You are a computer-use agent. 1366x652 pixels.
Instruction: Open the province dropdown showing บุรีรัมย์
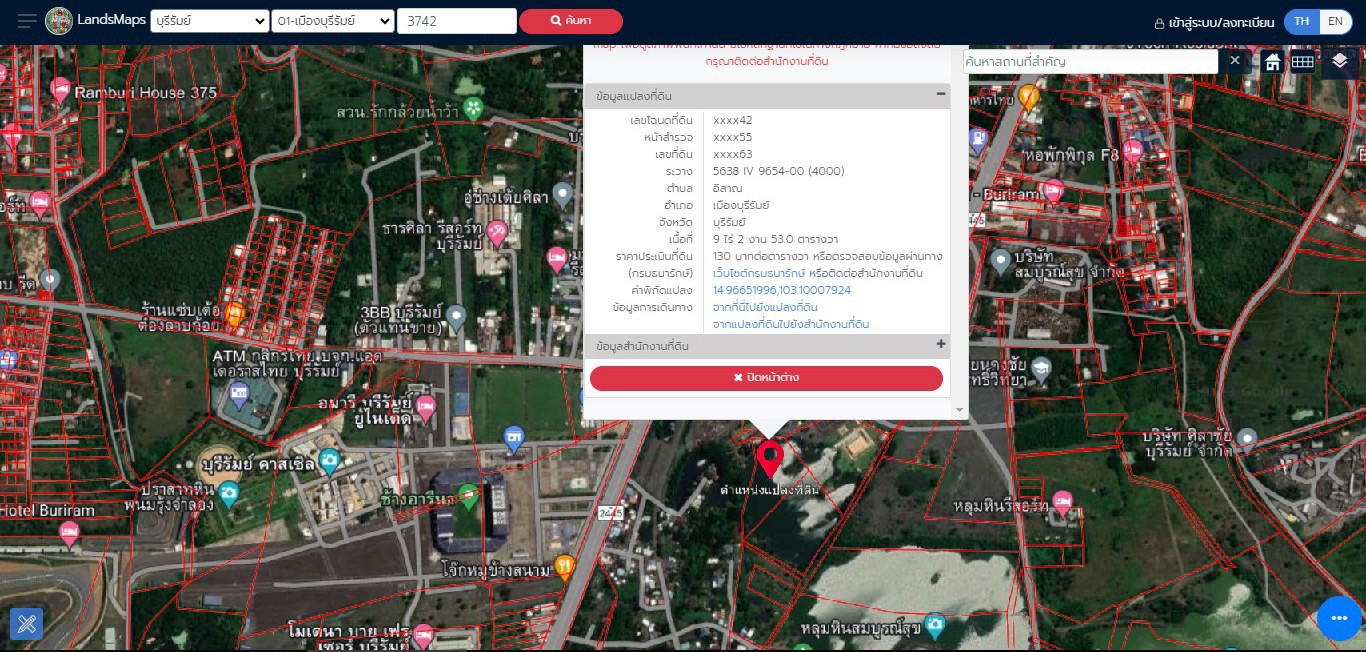click(x=209, y=21)
